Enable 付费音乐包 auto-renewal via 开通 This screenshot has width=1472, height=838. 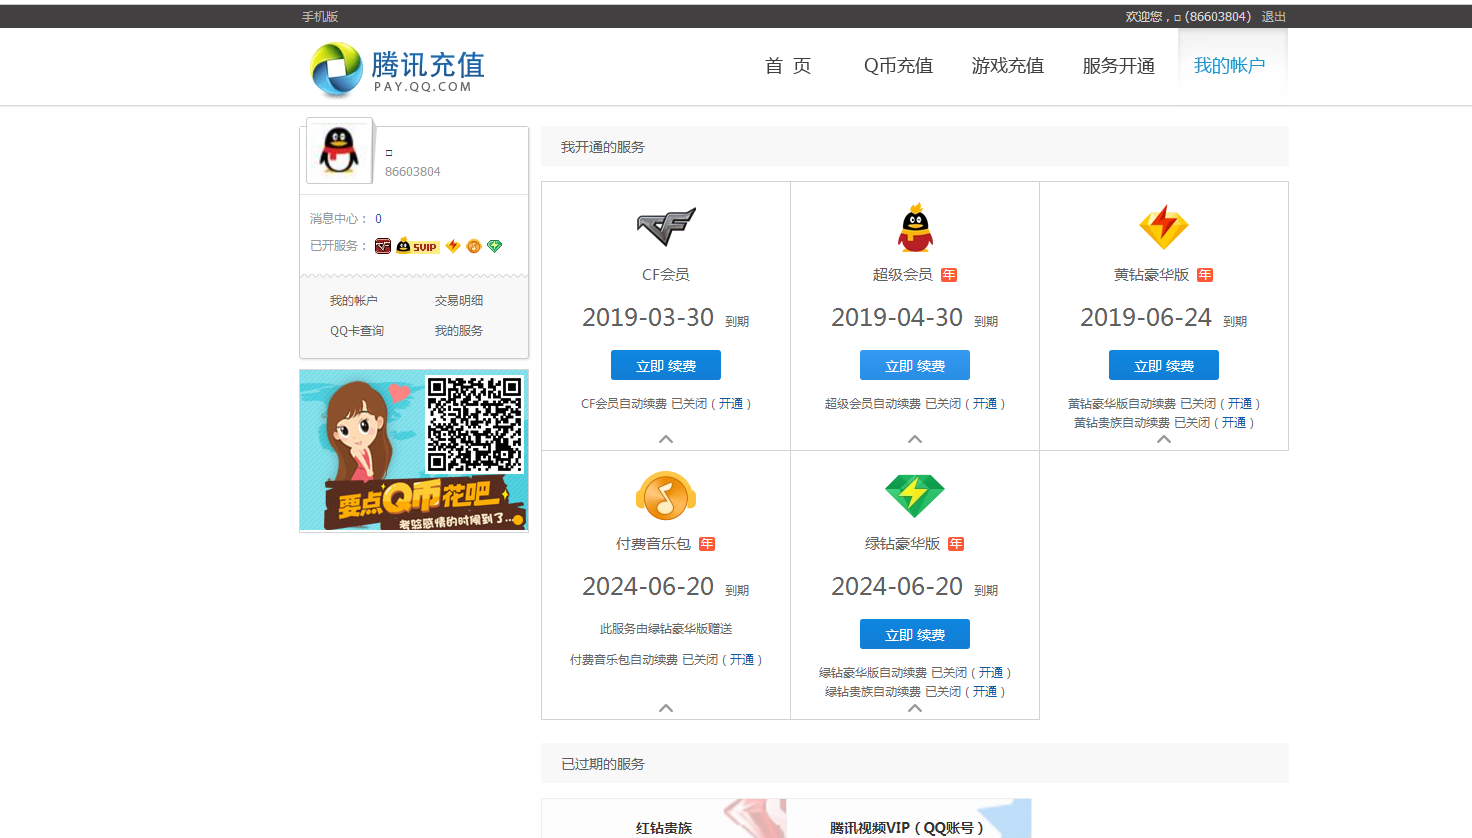742,660
